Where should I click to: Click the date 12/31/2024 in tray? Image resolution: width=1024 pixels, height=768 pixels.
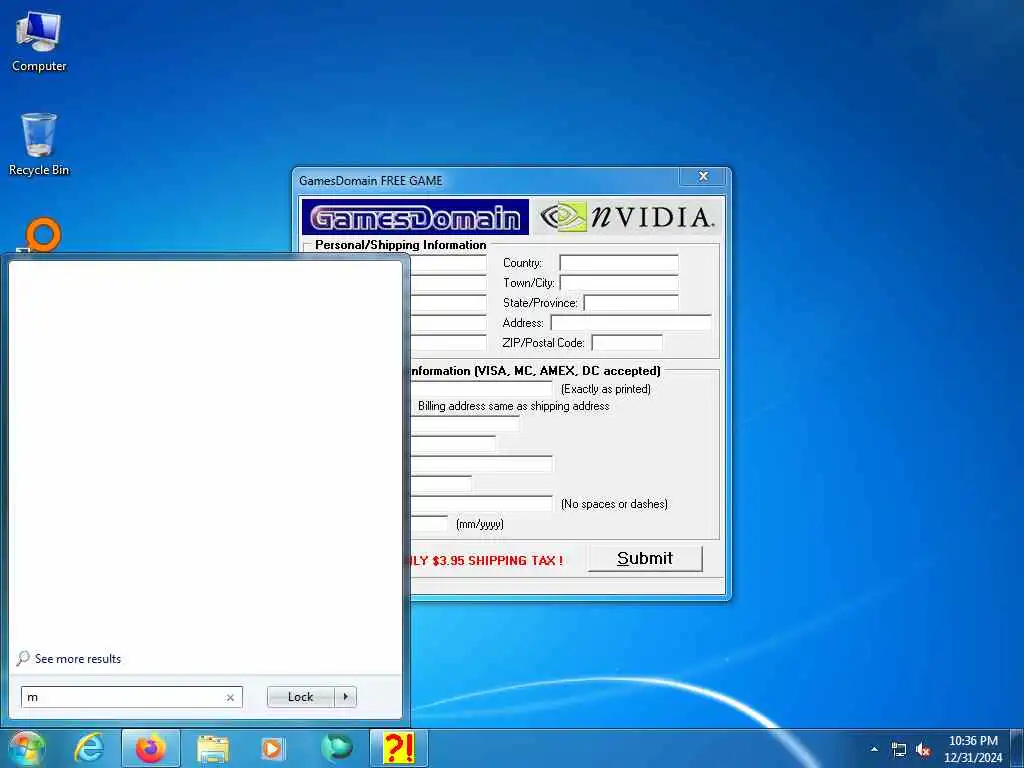(x=973, y=758)
